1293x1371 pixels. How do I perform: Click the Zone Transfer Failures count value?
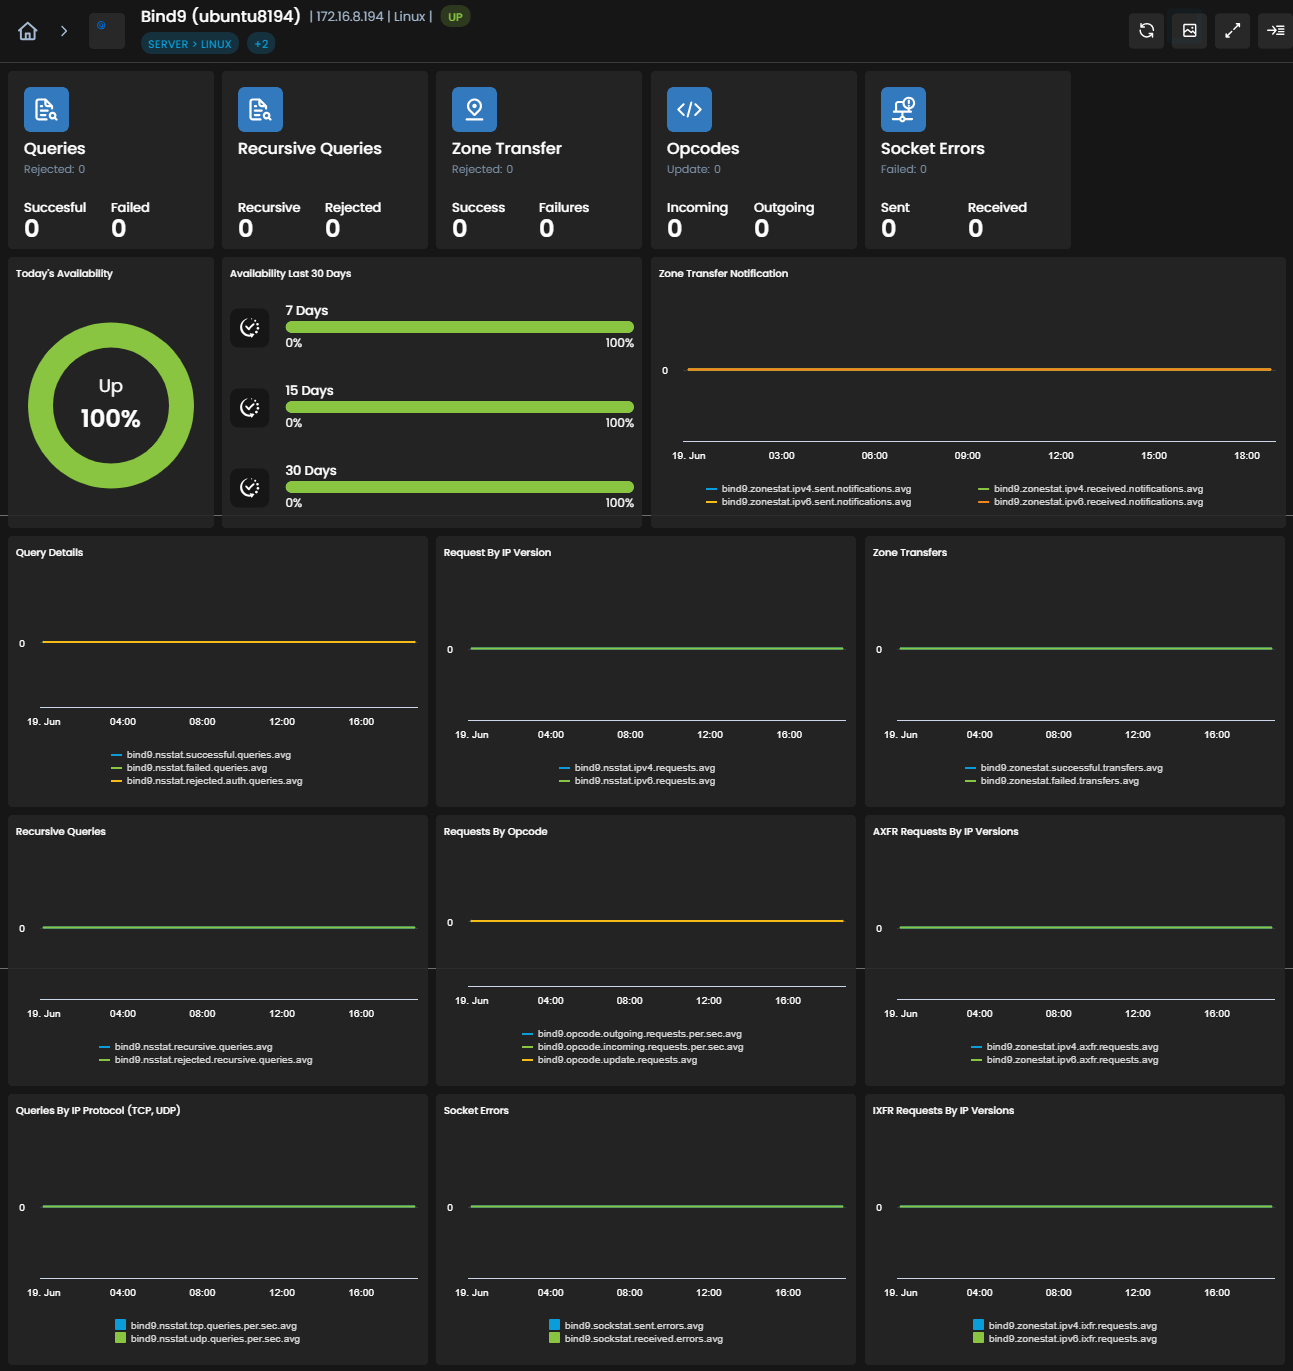pyautogui.click(x=547, y=229)
